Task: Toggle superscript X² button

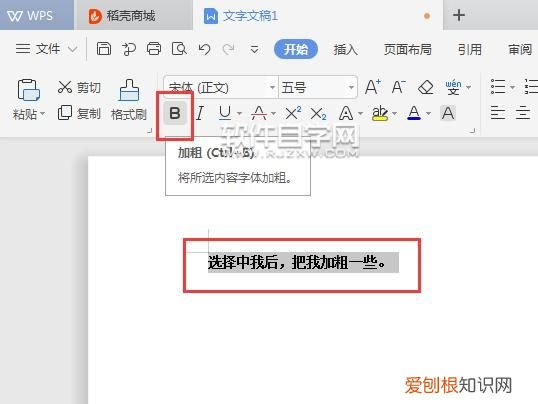Action: click(x=293, y=113)
